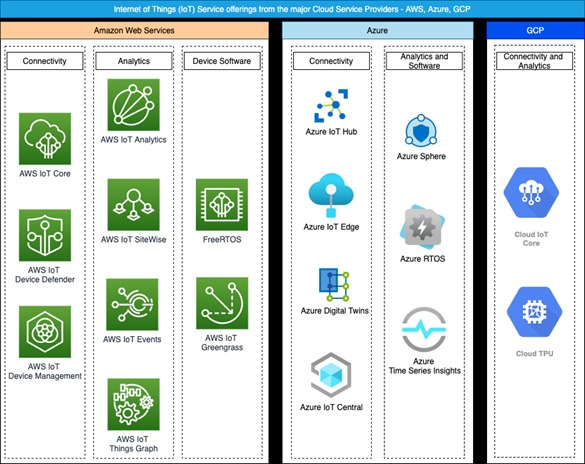Image resolution: width=585 pixels, height=464 pixels.
Task: Select the AWS IoT SiteWise icon
Action: tap(134, 204)
